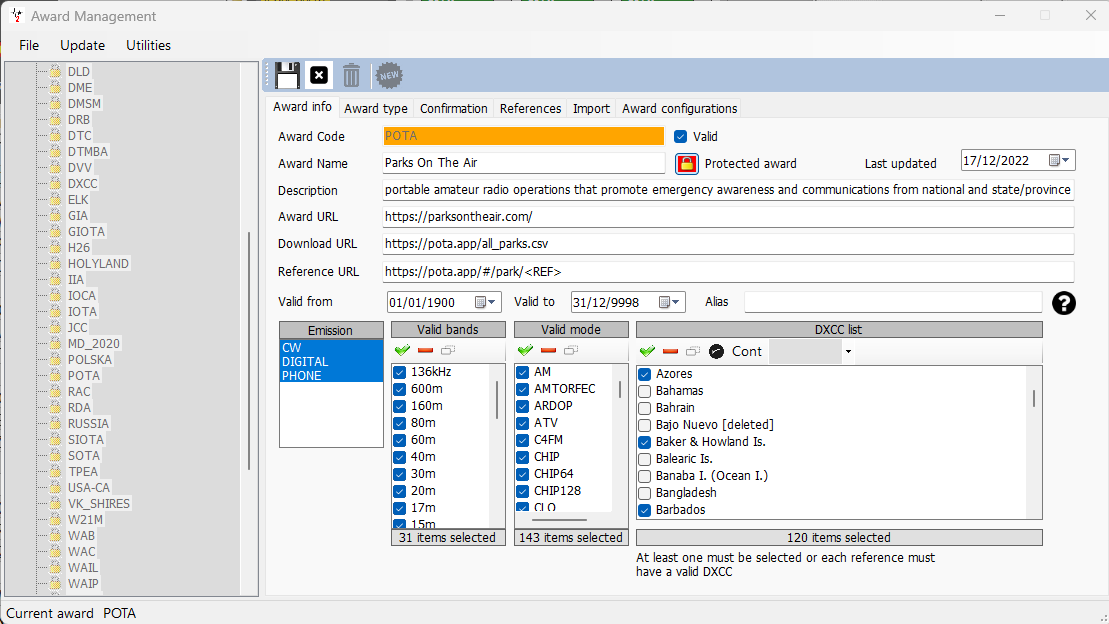This screenshot has width=1109, height=624.
Task: Switch to the Award configurations tab
Action: pos(680,108)
